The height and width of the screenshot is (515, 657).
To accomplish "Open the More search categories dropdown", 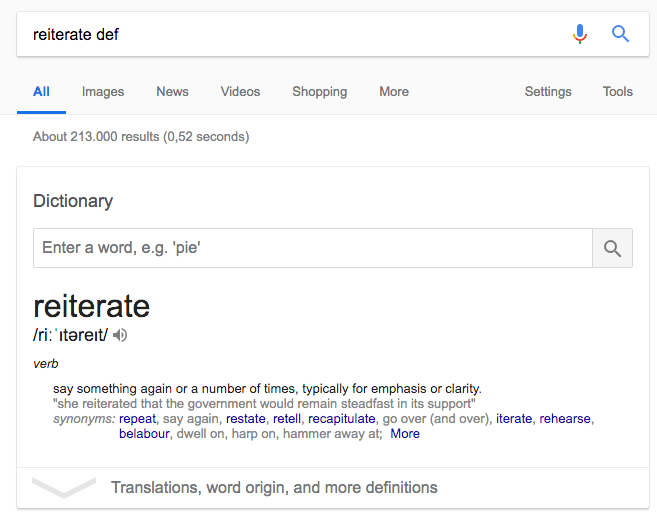I will (x=394, y=92).
